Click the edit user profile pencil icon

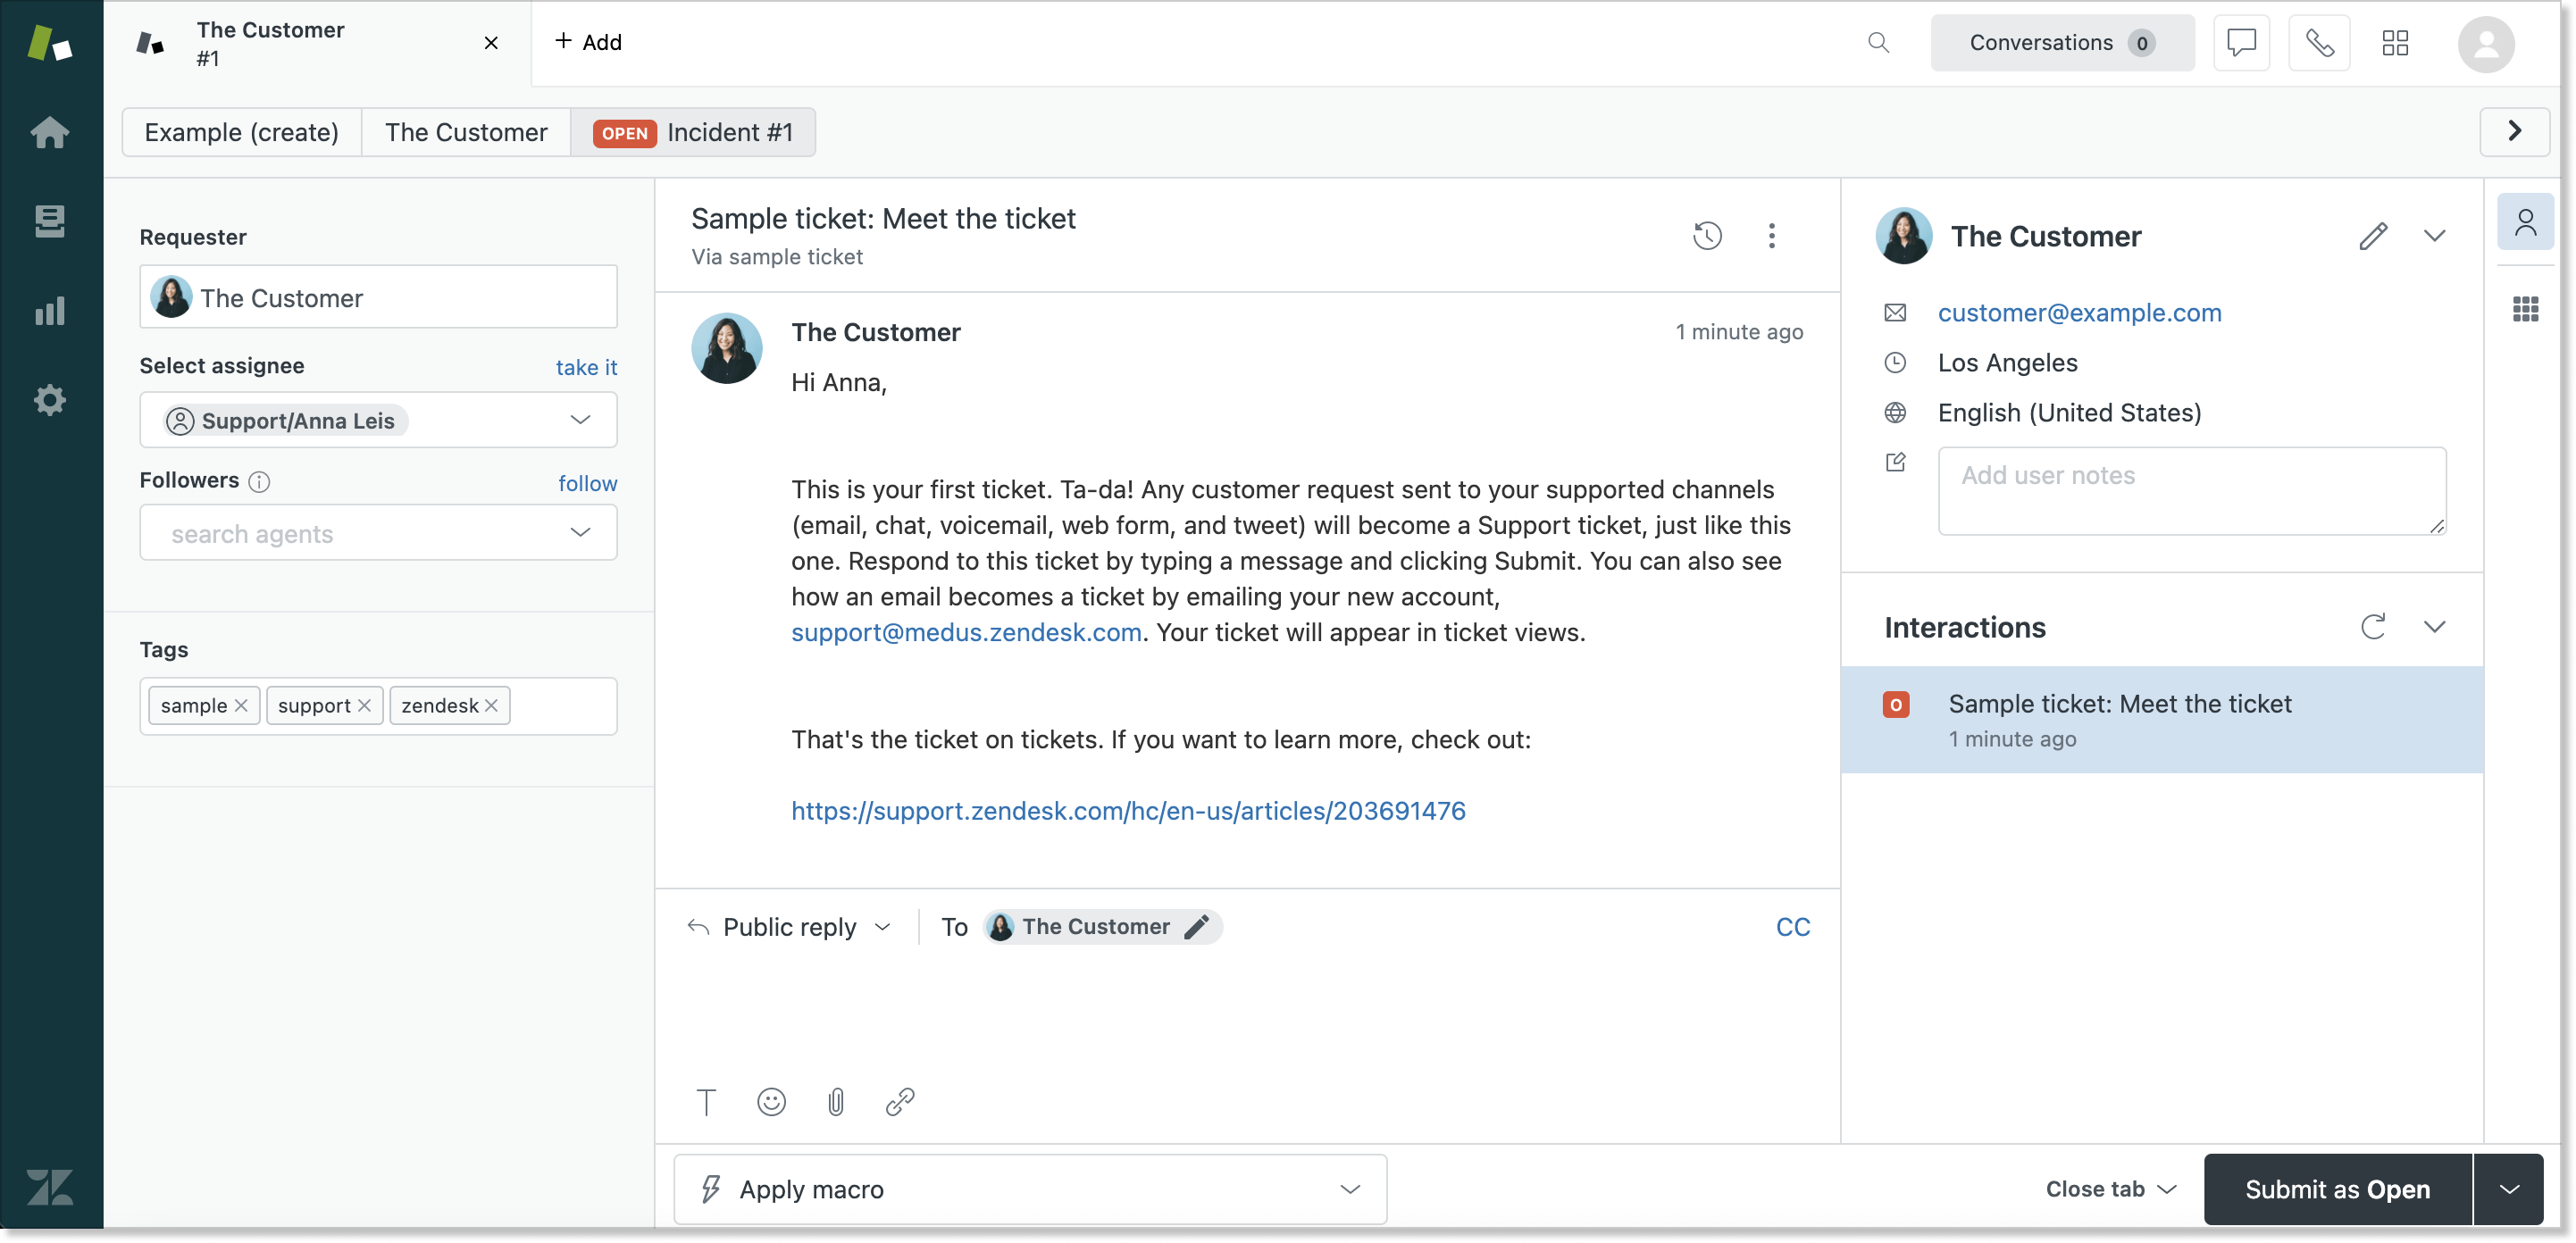(2372, 235)
